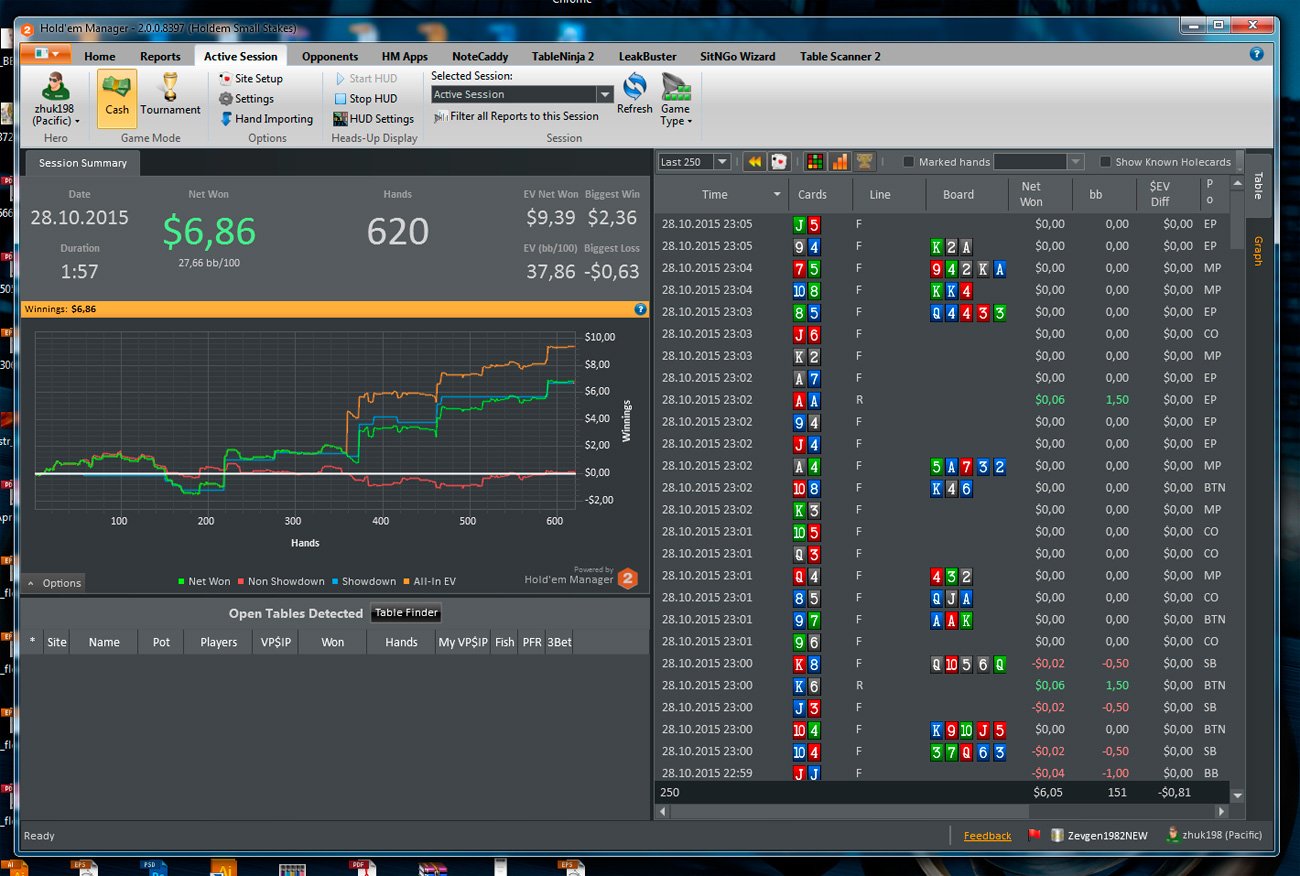Open the Feedback link
The image size is (1300, 876).
pyautogui.click(x=987, y=836)
